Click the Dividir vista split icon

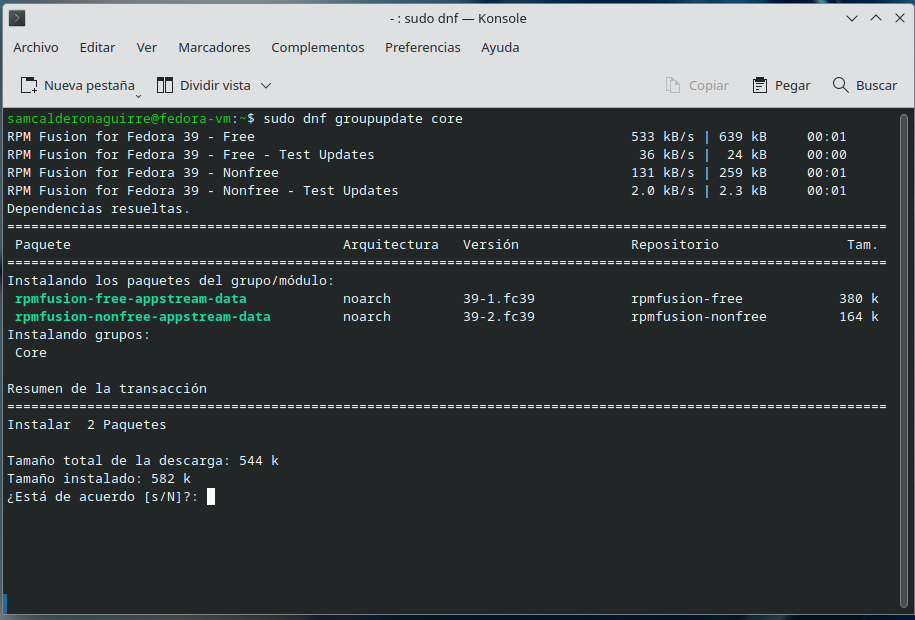point(165,86)
